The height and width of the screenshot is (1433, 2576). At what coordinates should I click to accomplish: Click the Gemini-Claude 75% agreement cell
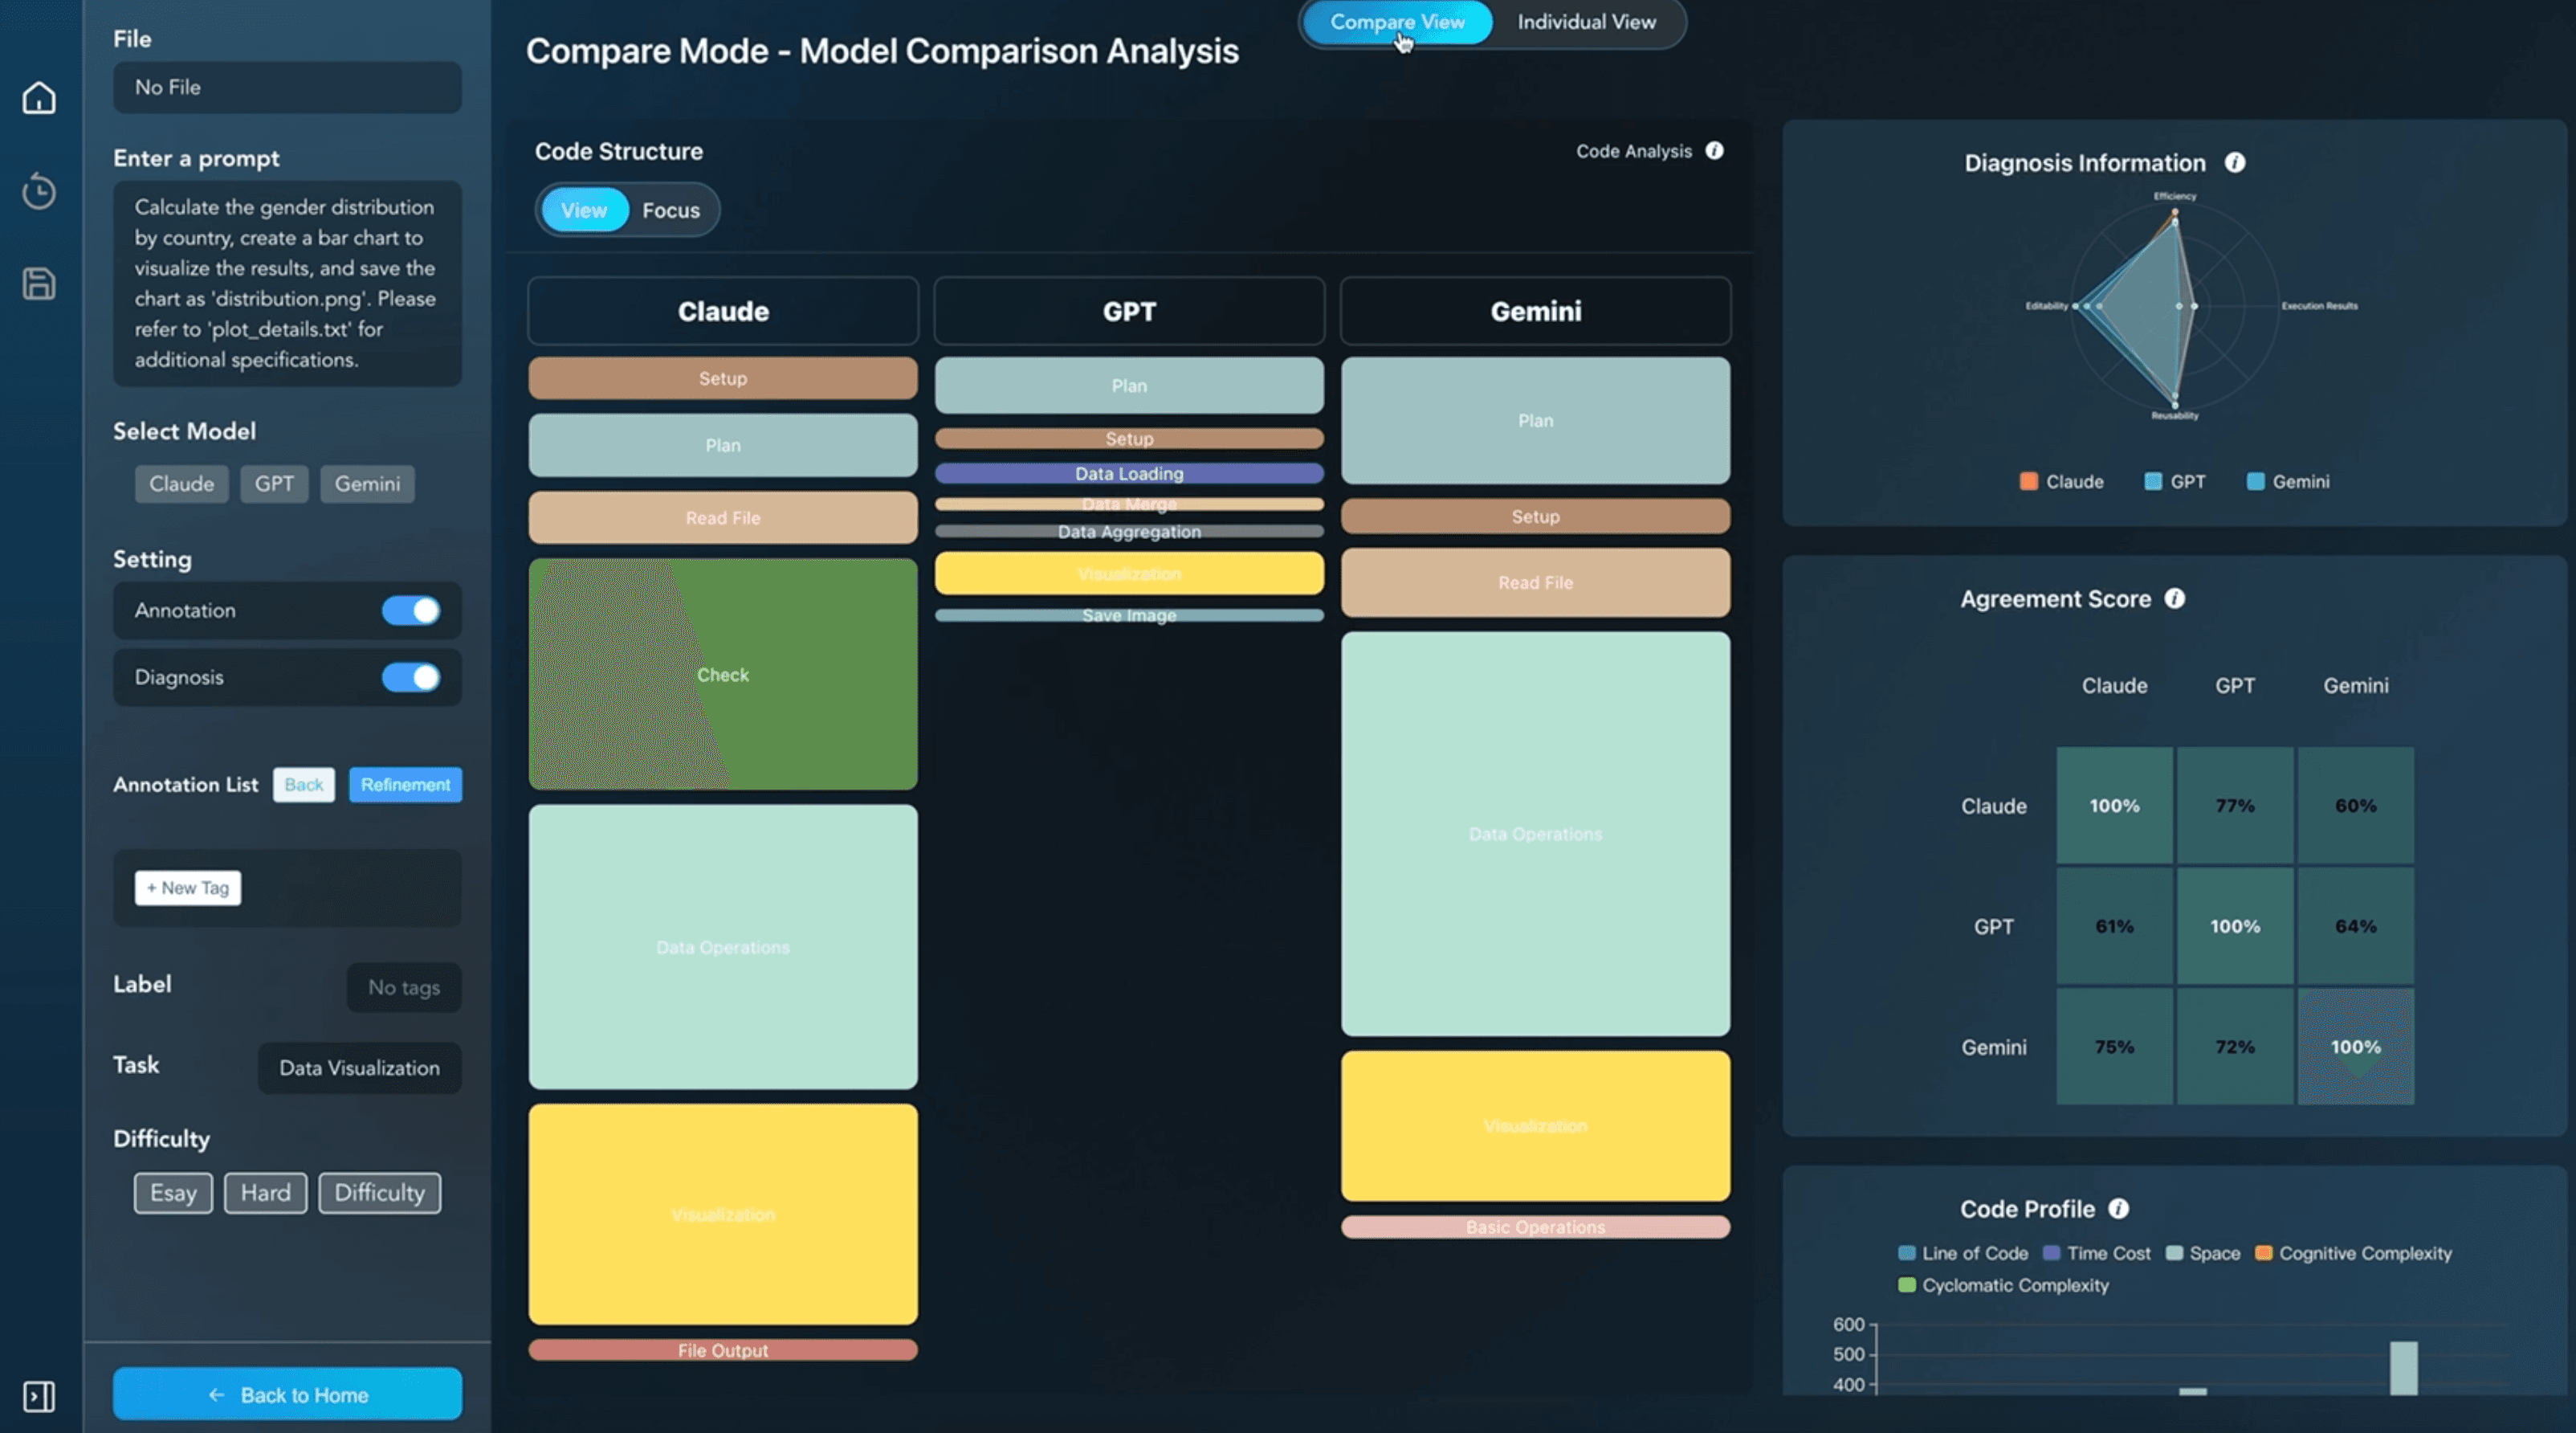click(2114, 1047)
